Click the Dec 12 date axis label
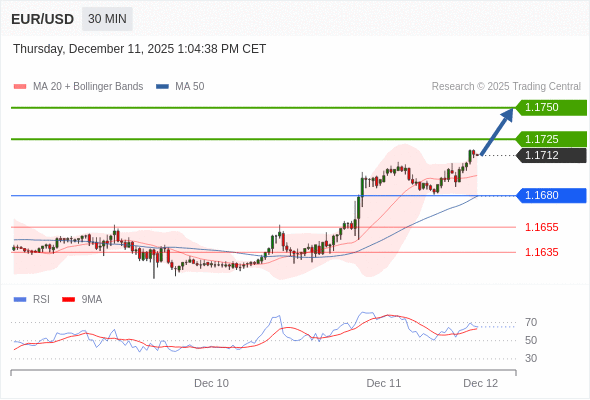 click(x=481, y=383)
